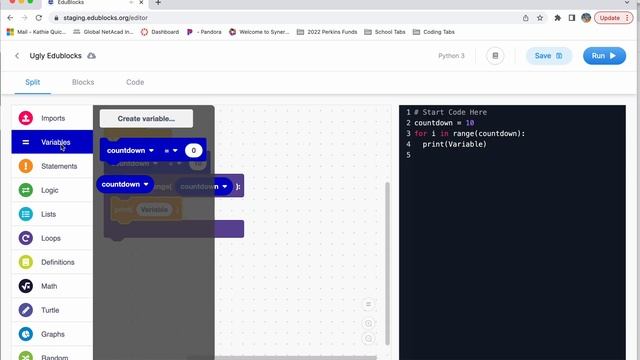
Task: Open the Random category shuffle icon
Action: [x=26, y=356]
